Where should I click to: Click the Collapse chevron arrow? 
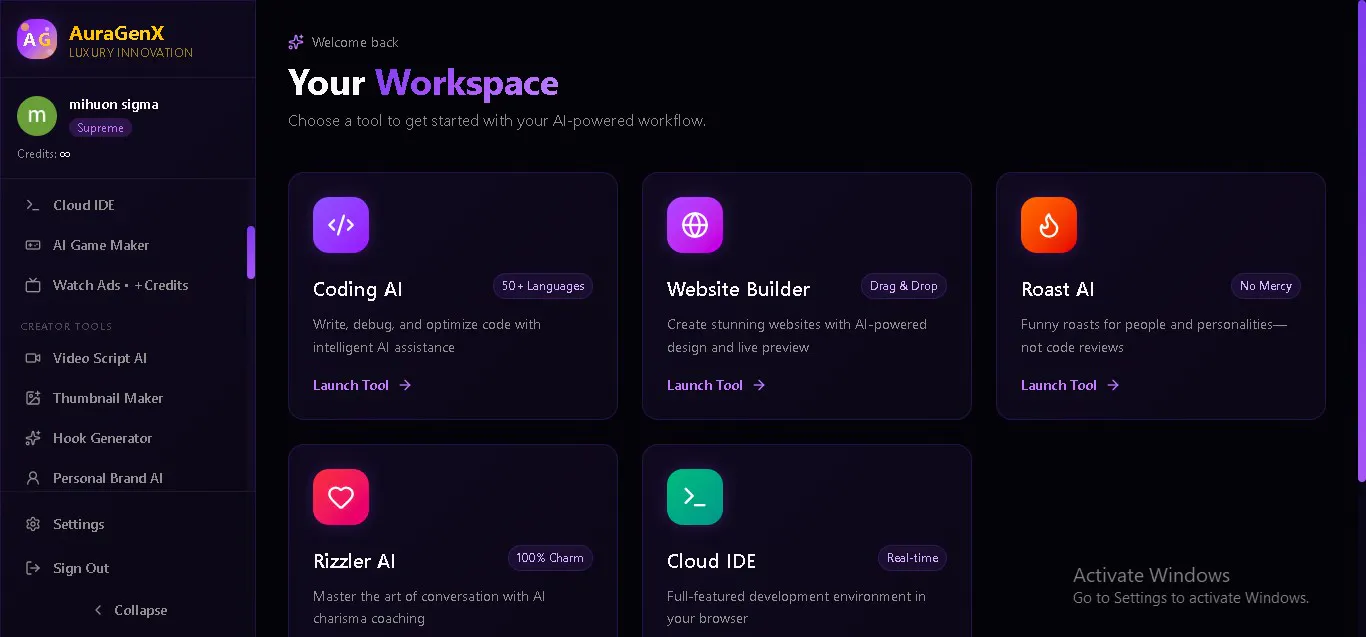(98, 610)
